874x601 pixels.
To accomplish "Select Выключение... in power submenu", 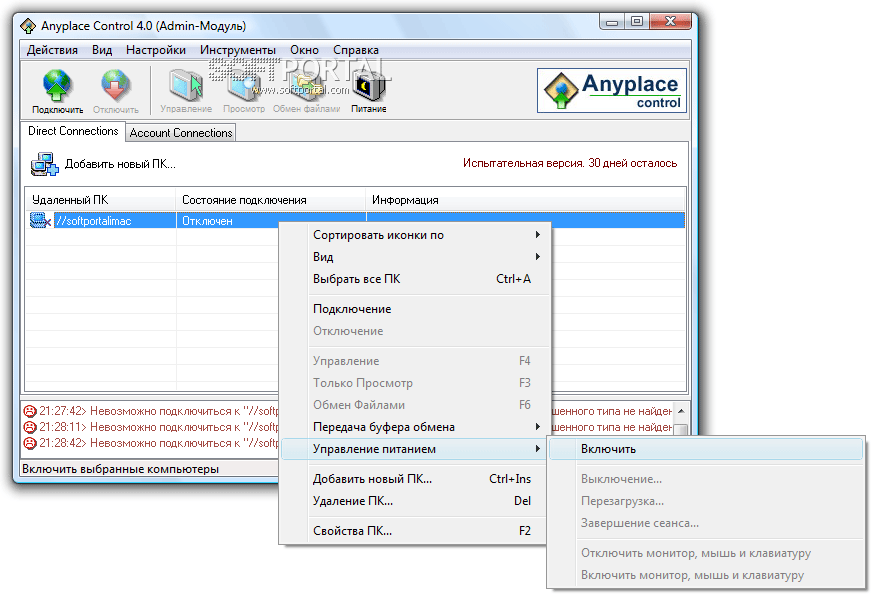I will coord(706,479).
